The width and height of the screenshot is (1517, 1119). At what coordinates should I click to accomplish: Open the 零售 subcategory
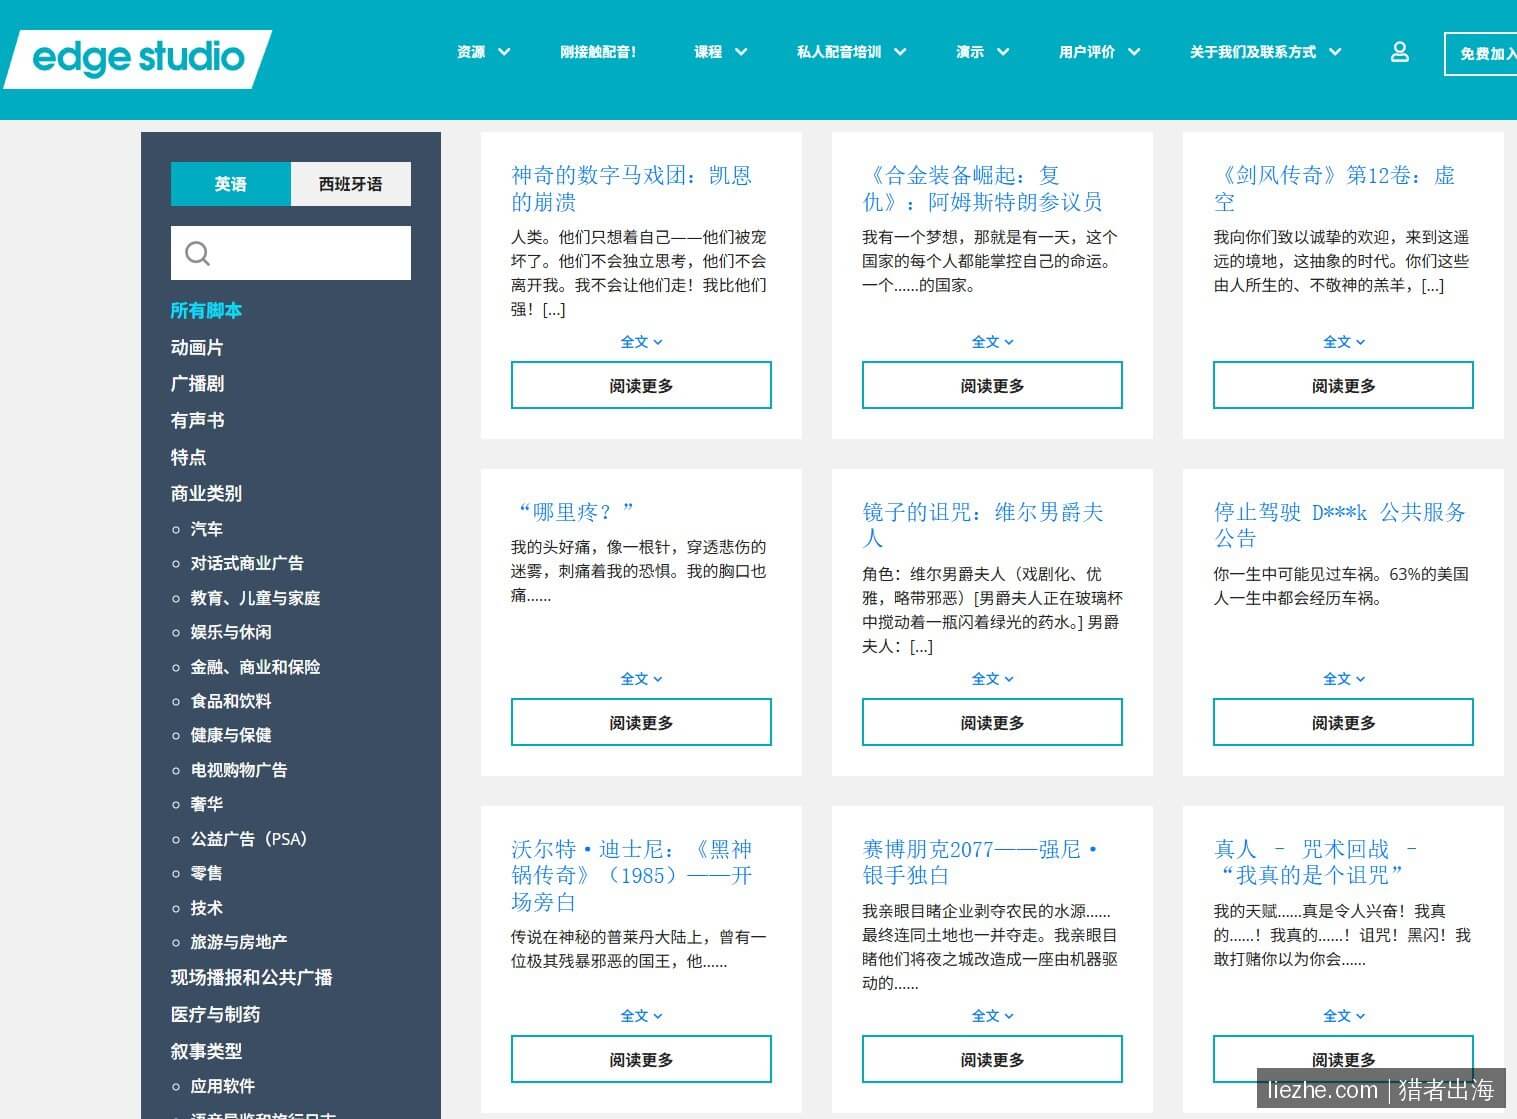(x=207, y=873)
